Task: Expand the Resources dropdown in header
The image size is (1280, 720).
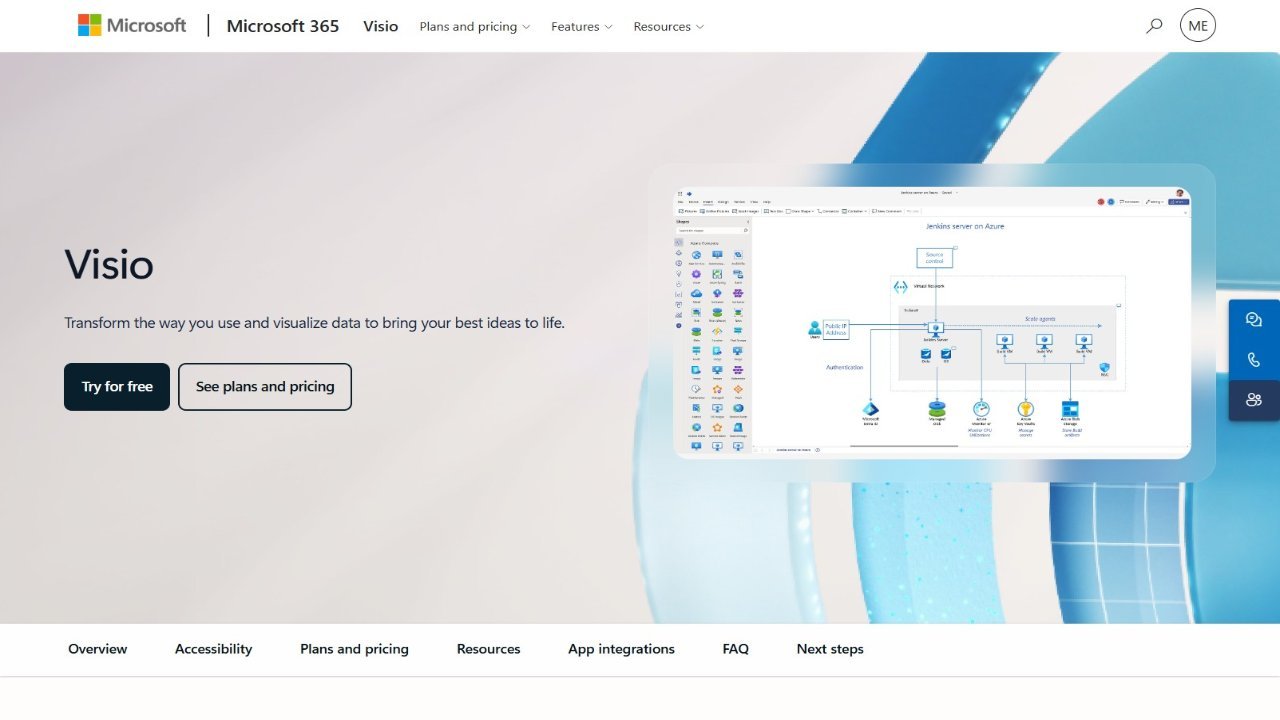Action: 669,27
